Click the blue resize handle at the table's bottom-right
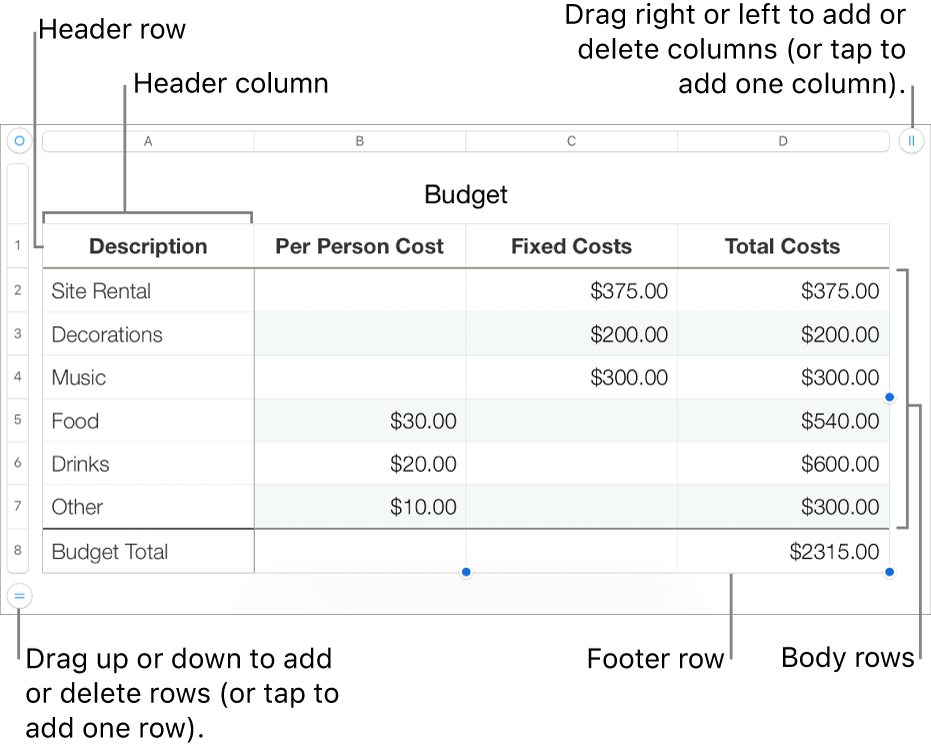Viewport: 931px width, 745px height. 889,571
